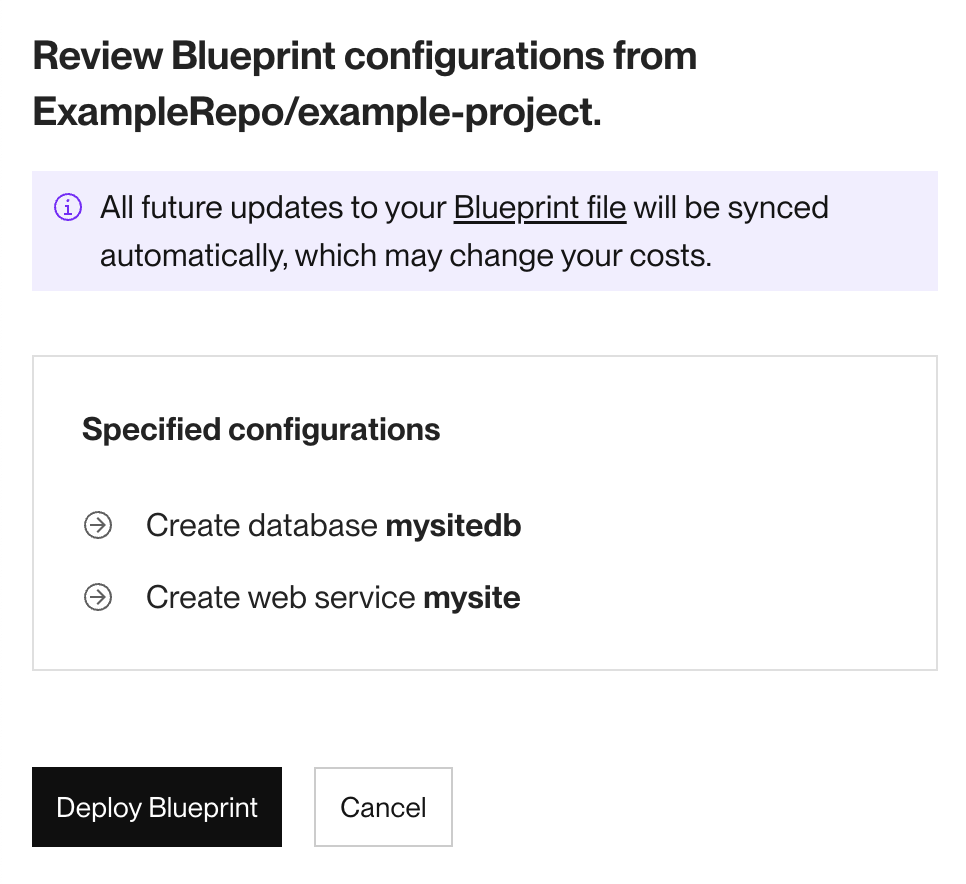966x884 pixels.
Task: Click the arrow icon beside Create database
Action: point(98,525)
